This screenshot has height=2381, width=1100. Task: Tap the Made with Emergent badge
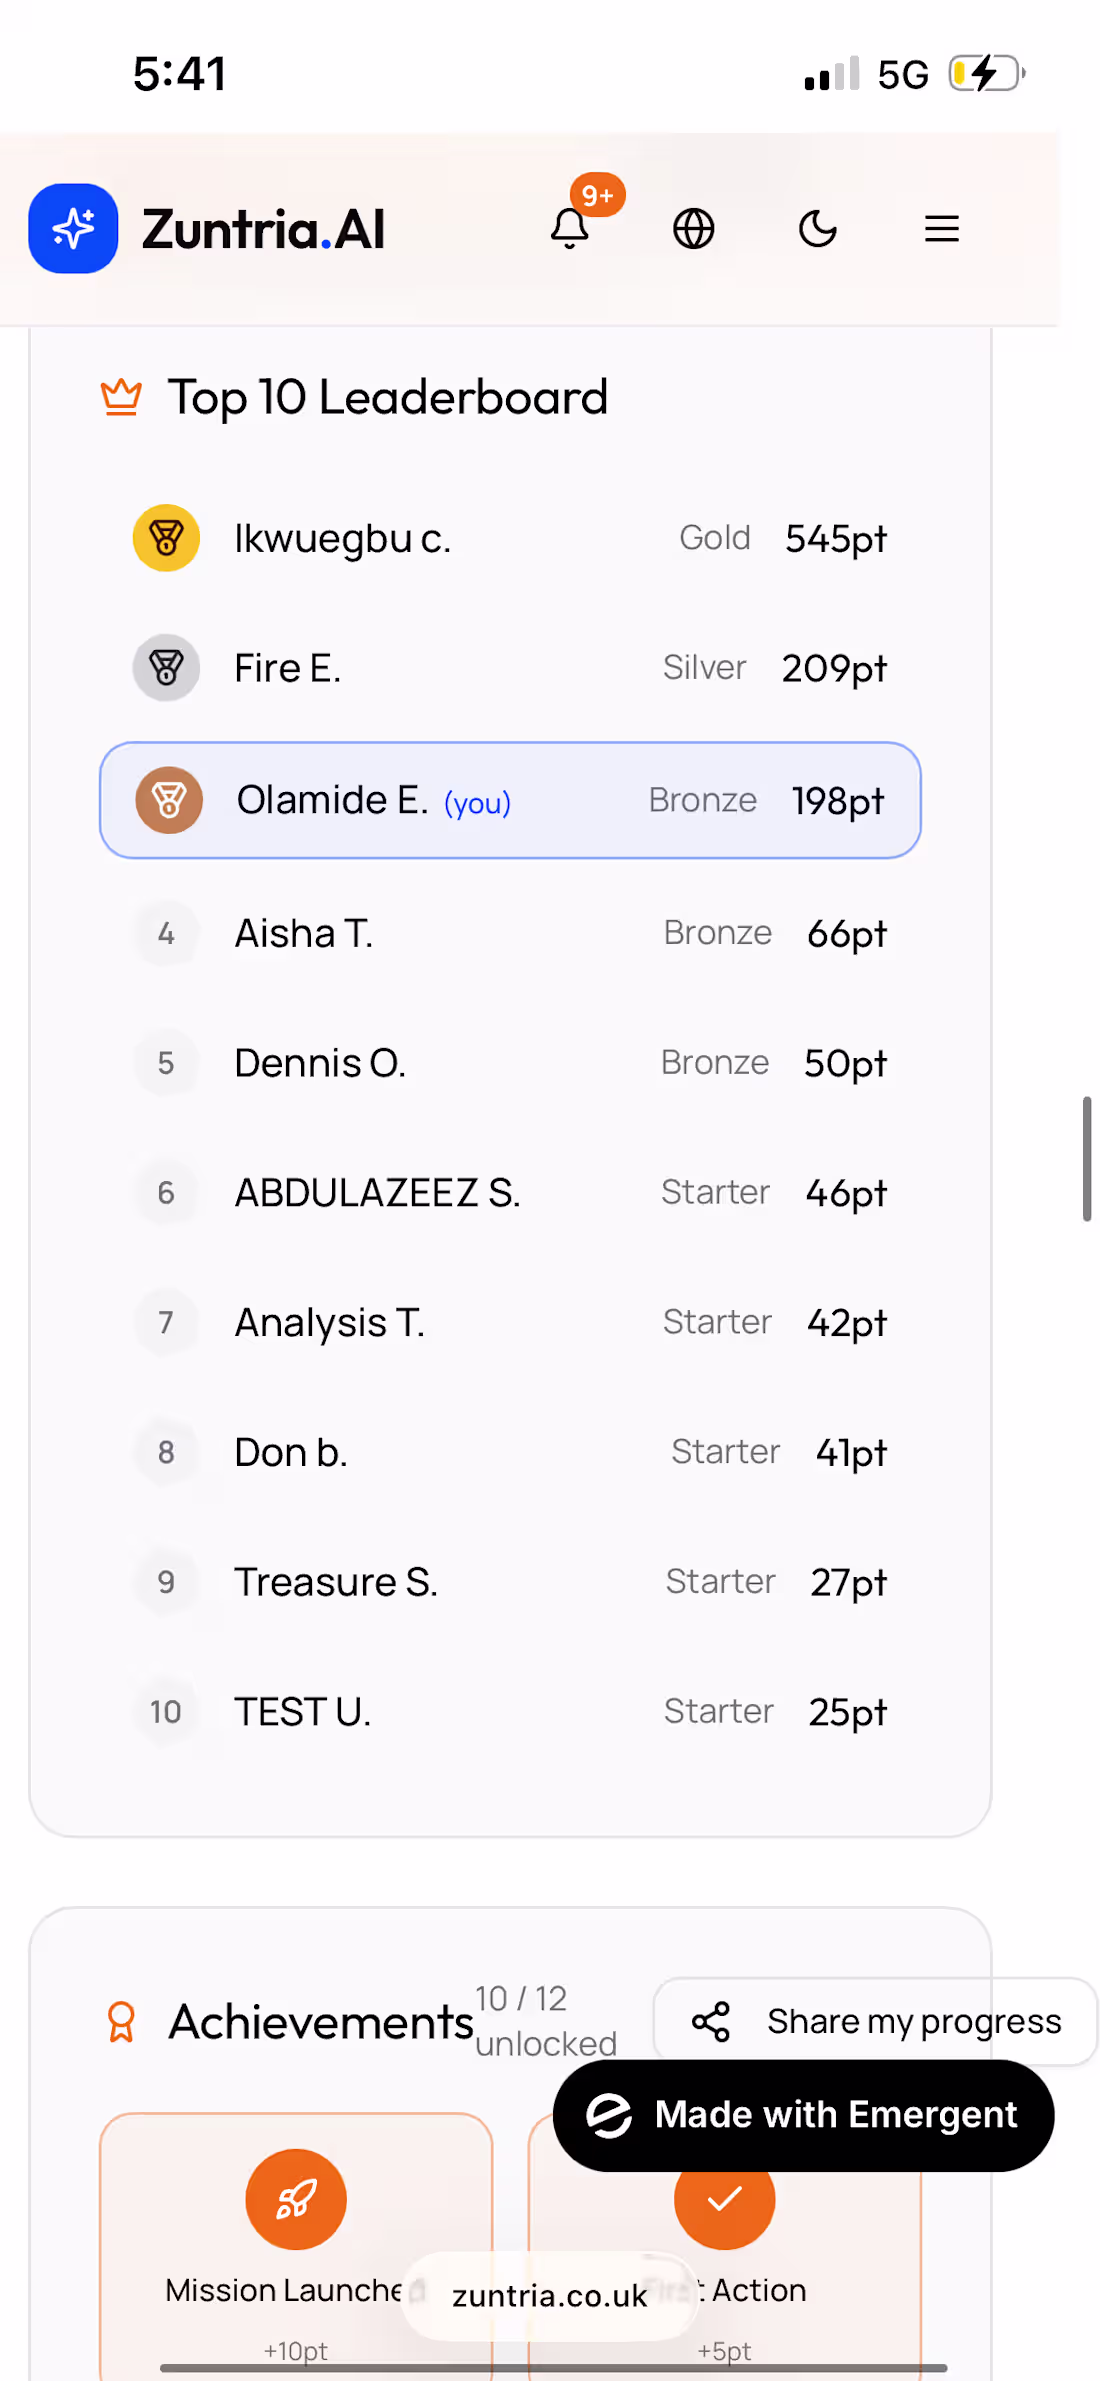(x=803, y=2115)
